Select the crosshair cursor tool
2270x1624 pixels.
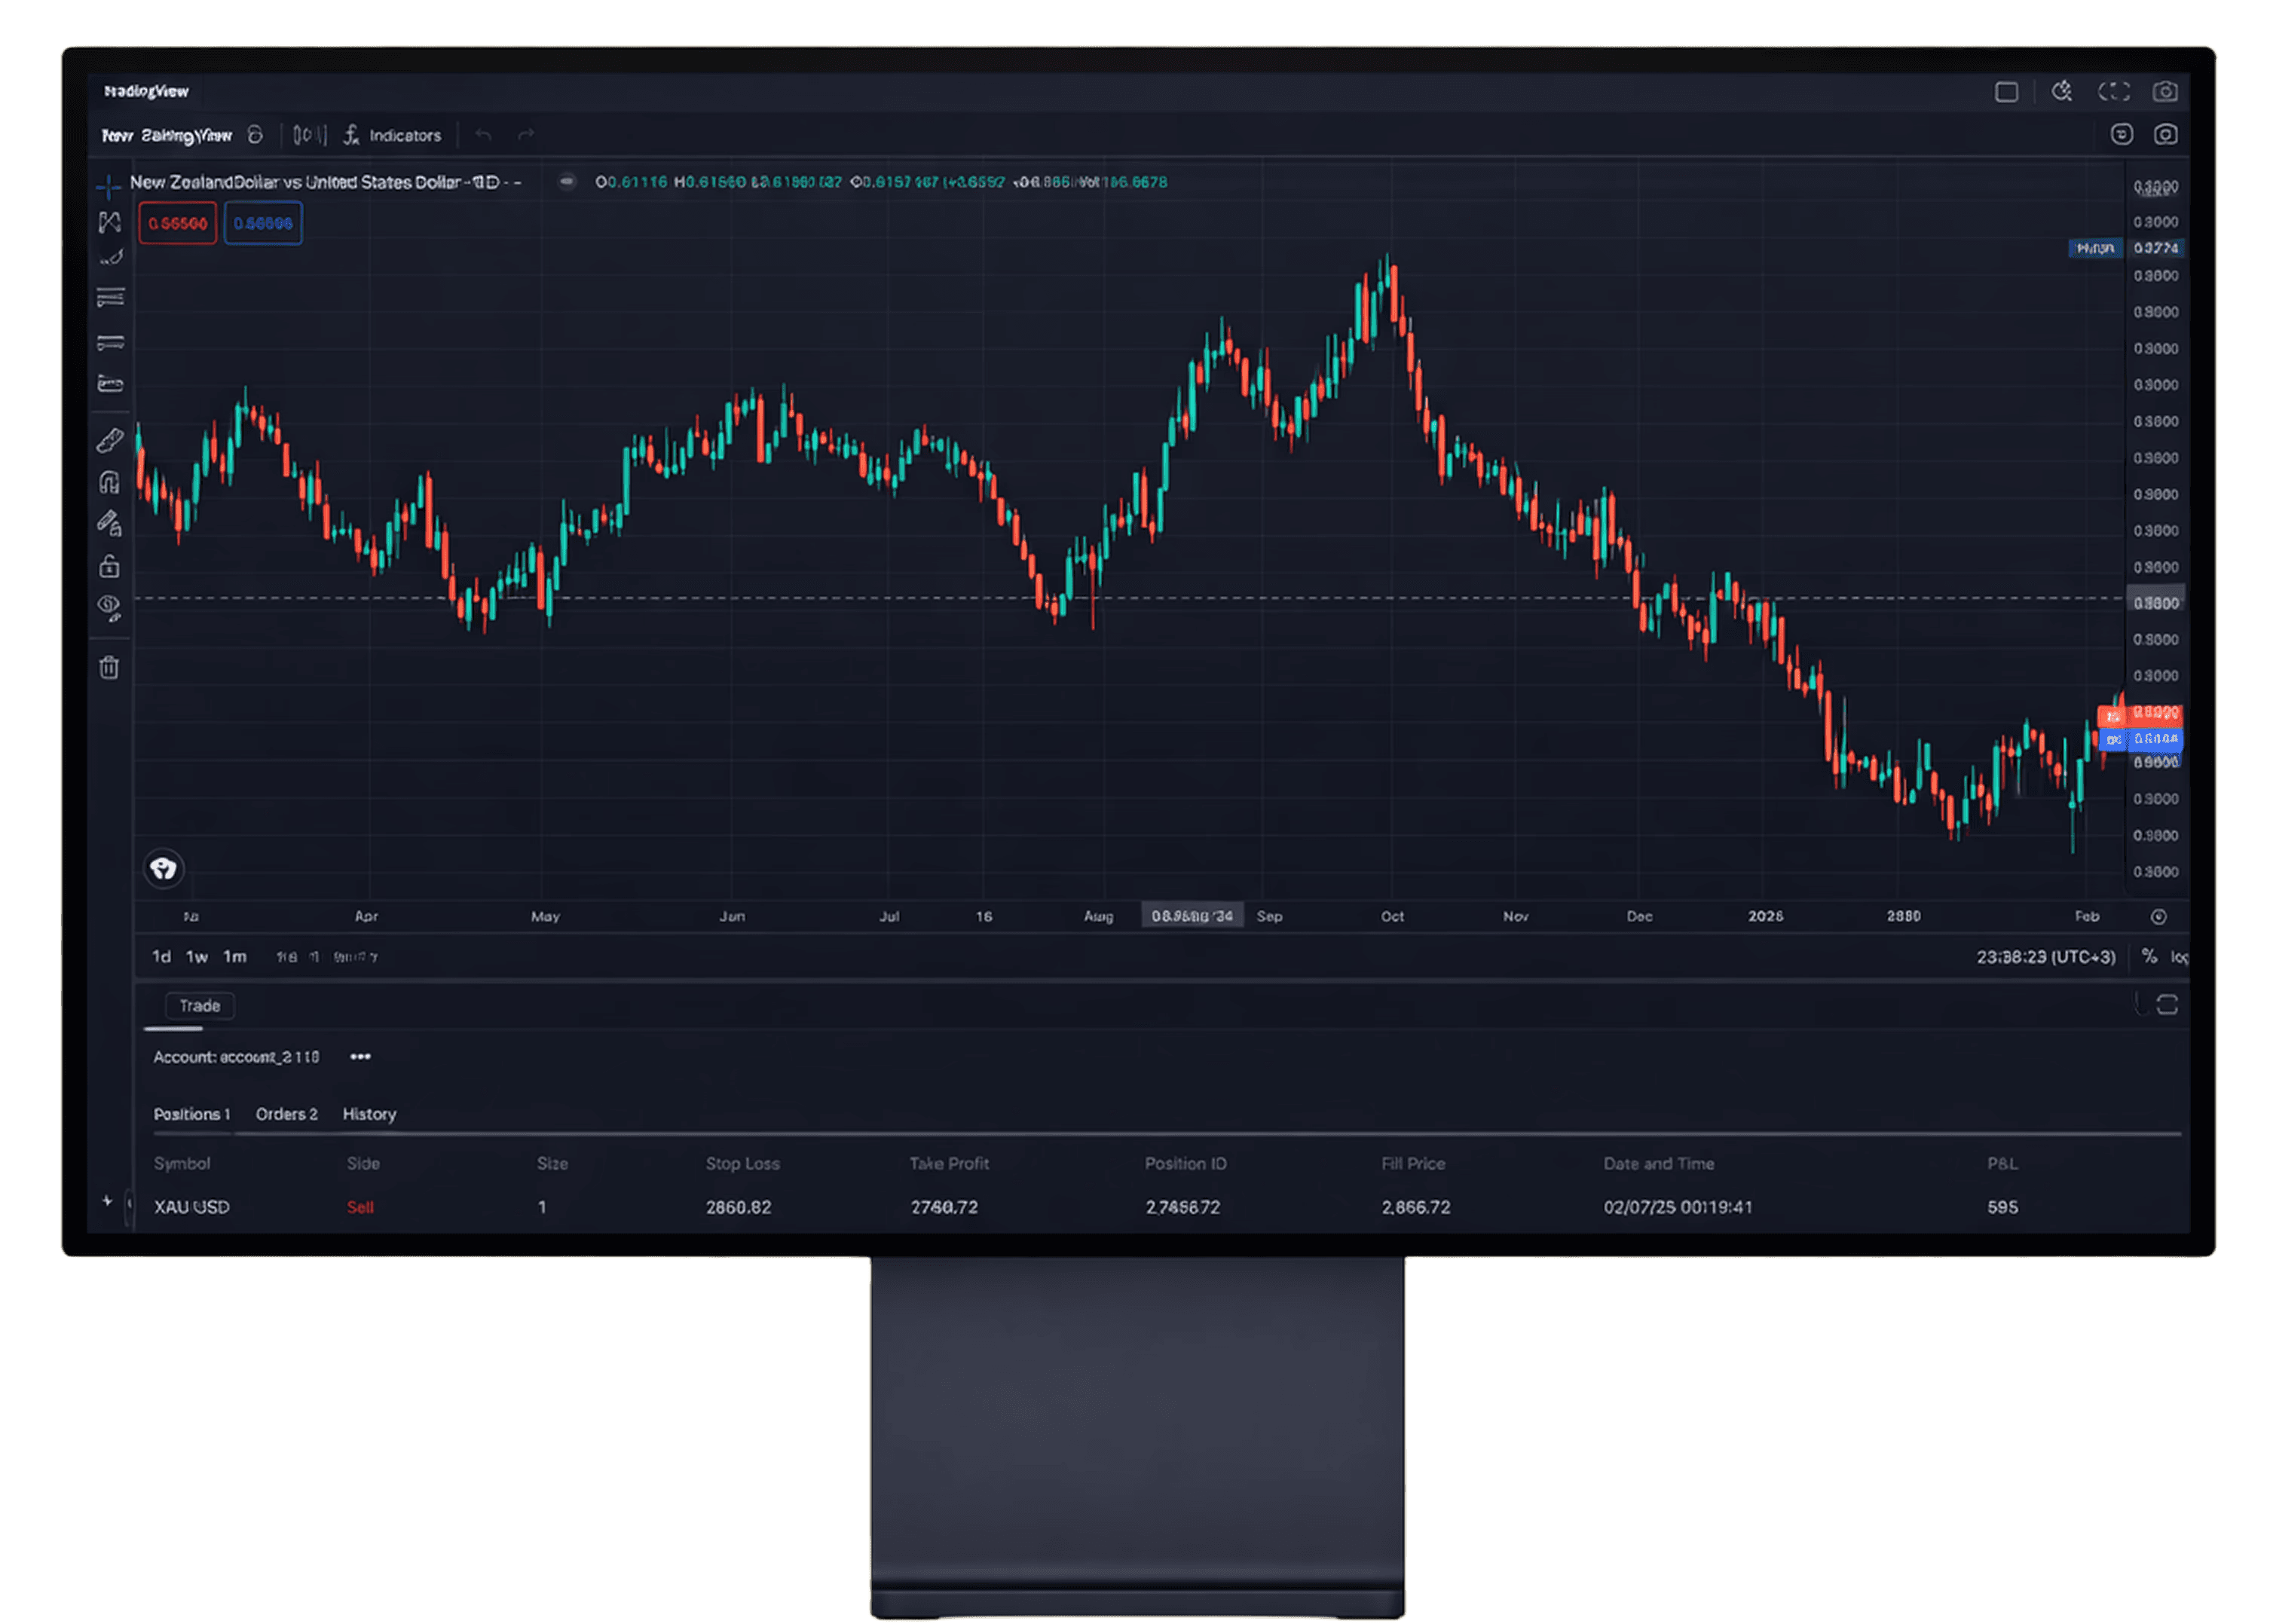pos(108,186)
